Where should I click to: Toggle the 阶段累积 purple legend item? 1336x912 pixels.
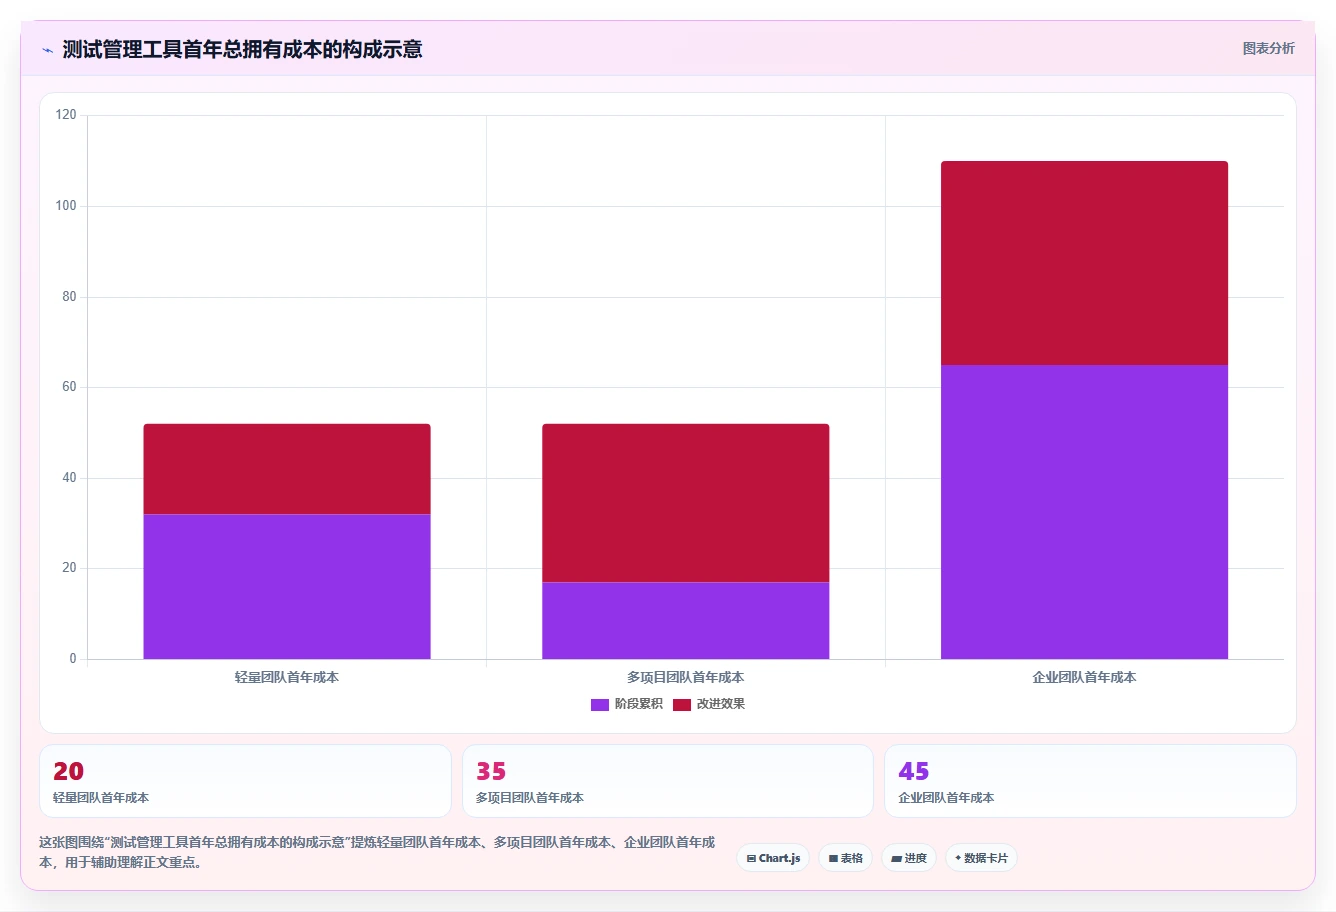click(627, 704)
